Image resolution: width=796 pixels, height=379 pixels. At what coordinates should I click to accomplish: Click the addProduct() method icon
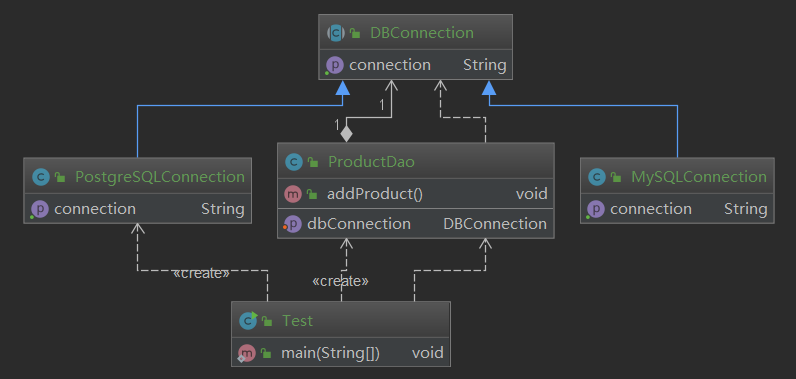293,194
